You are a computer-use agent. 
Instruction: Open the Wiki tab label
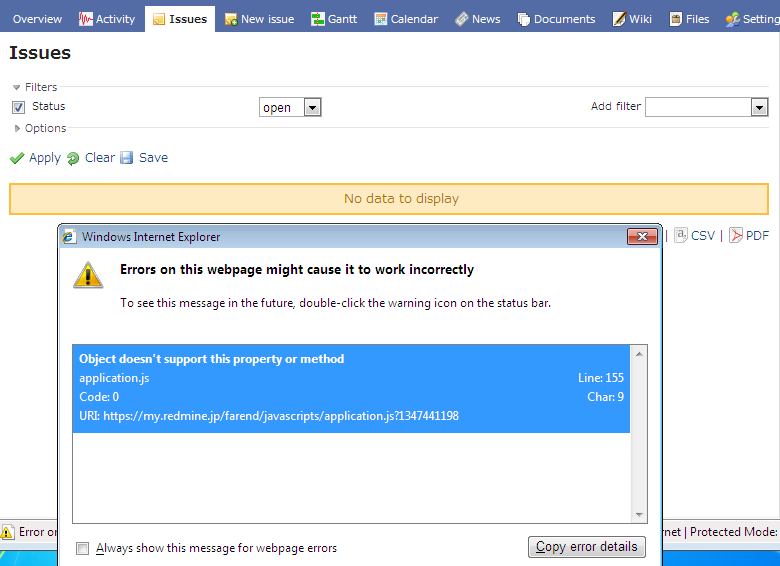pos(640,19)
